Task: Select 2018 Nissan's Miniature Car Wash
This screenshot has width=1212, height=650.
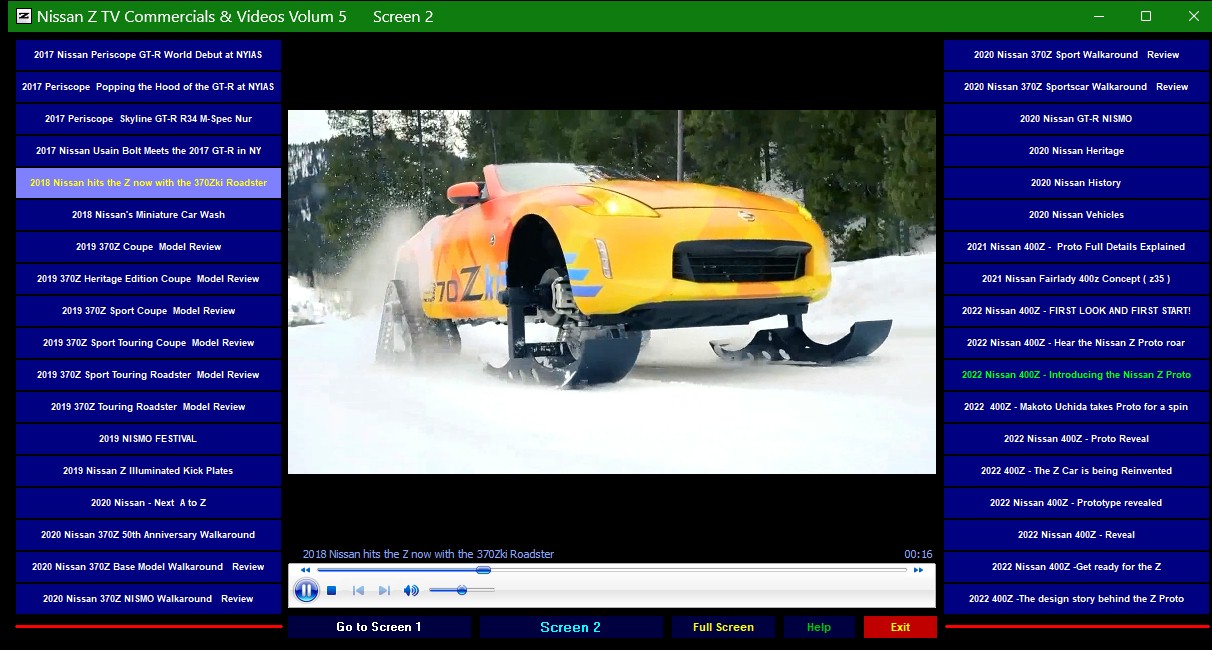Action: pyautogui.click(x=148, y=215)
